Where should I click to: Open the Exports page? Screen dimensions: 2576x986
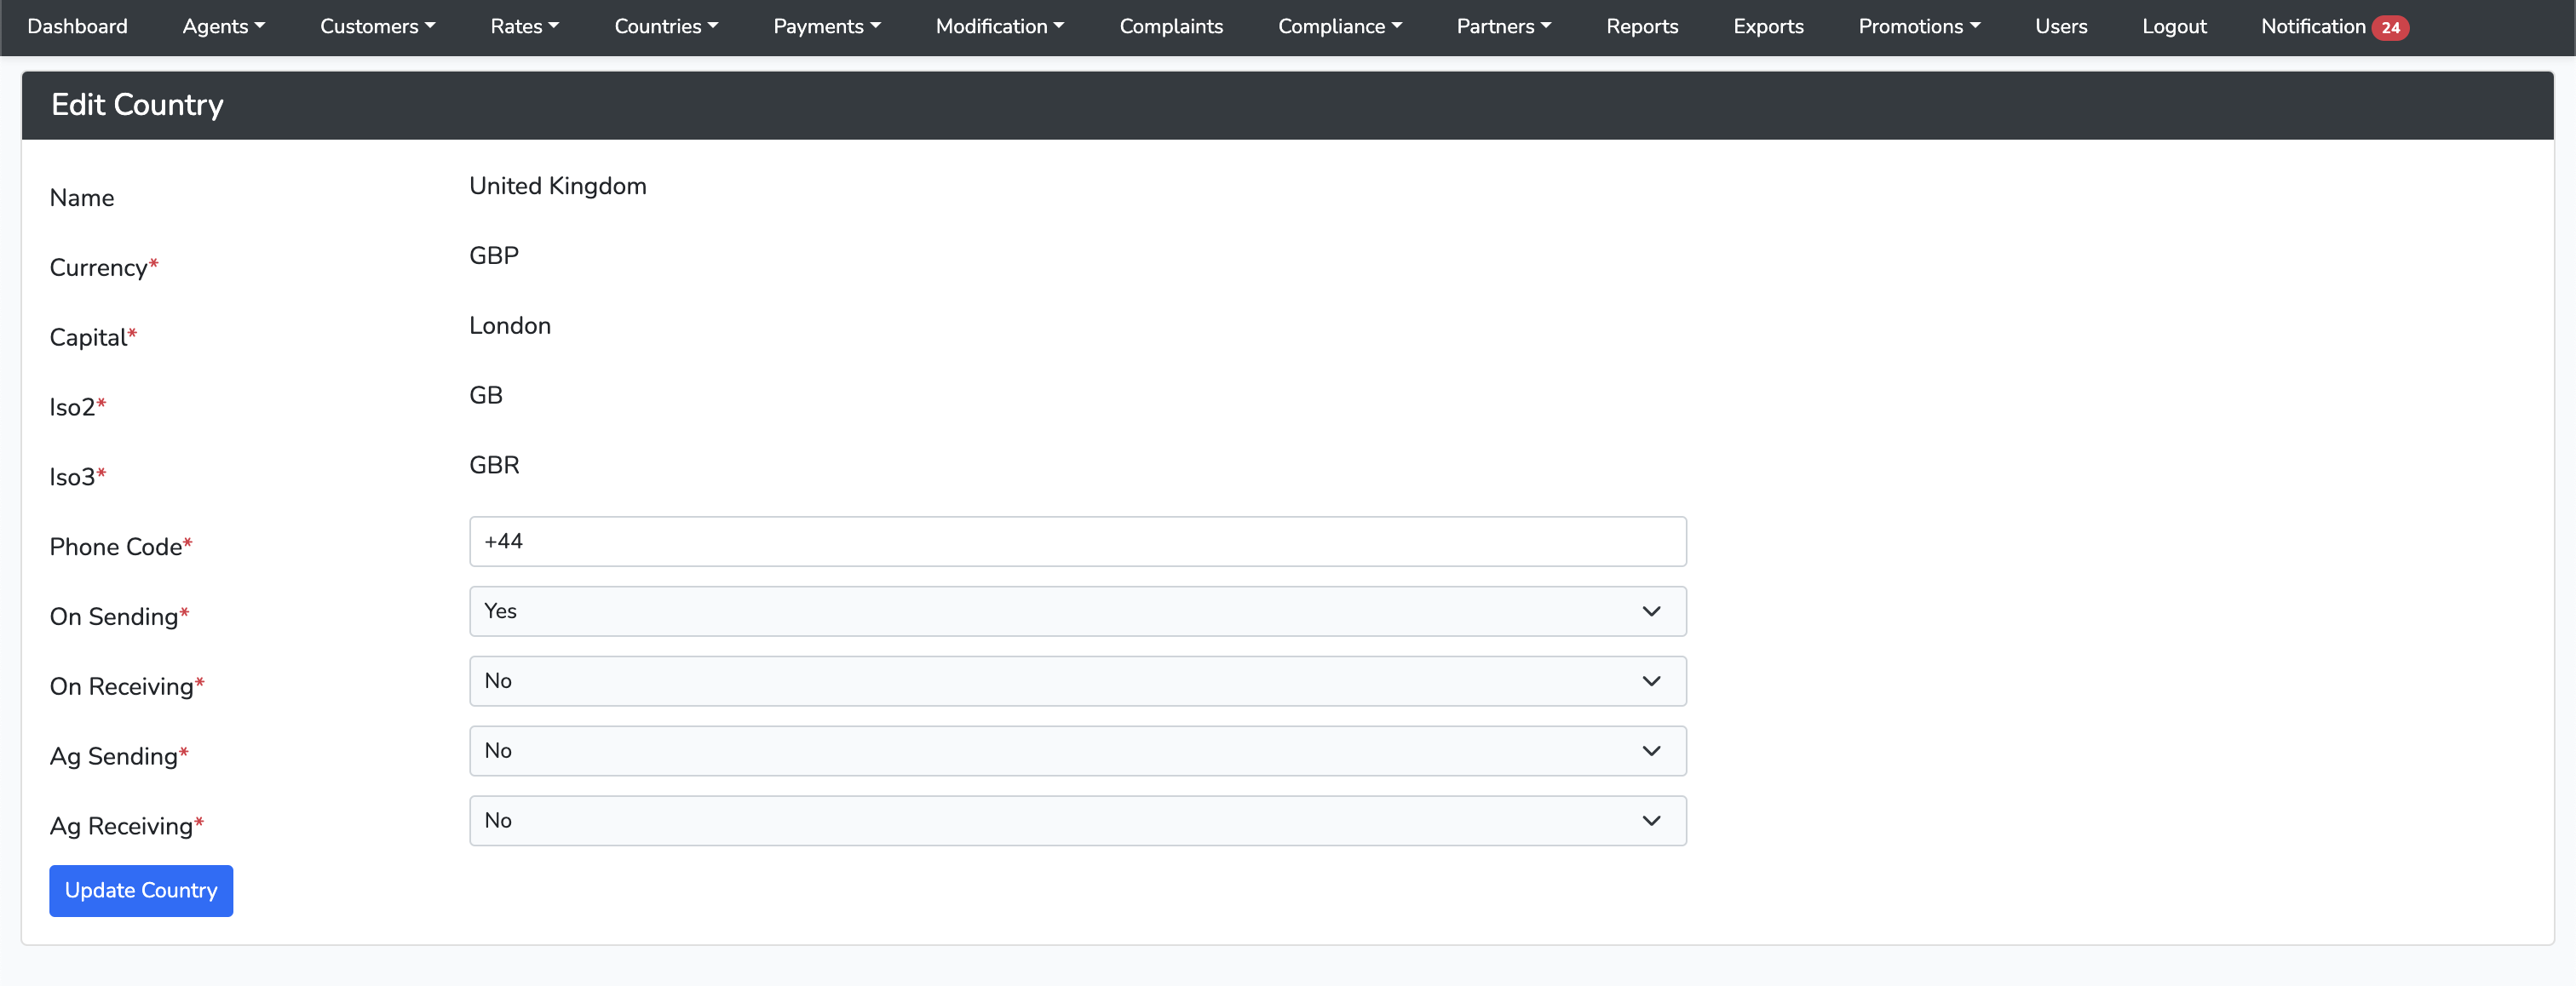coord(1767,27)
